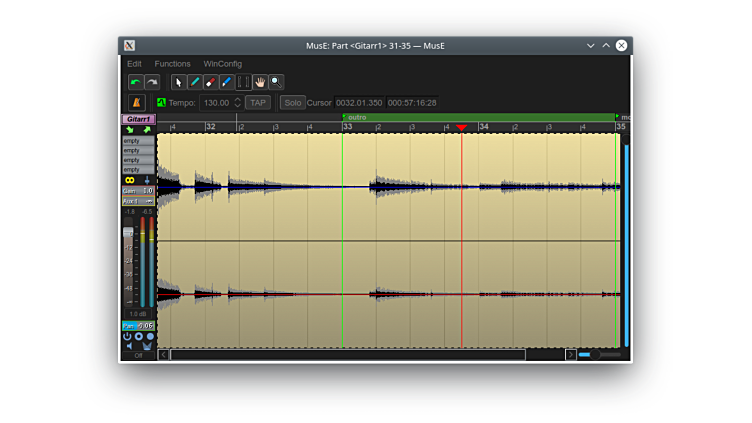Open the WinConfig menu

point(222,64)
